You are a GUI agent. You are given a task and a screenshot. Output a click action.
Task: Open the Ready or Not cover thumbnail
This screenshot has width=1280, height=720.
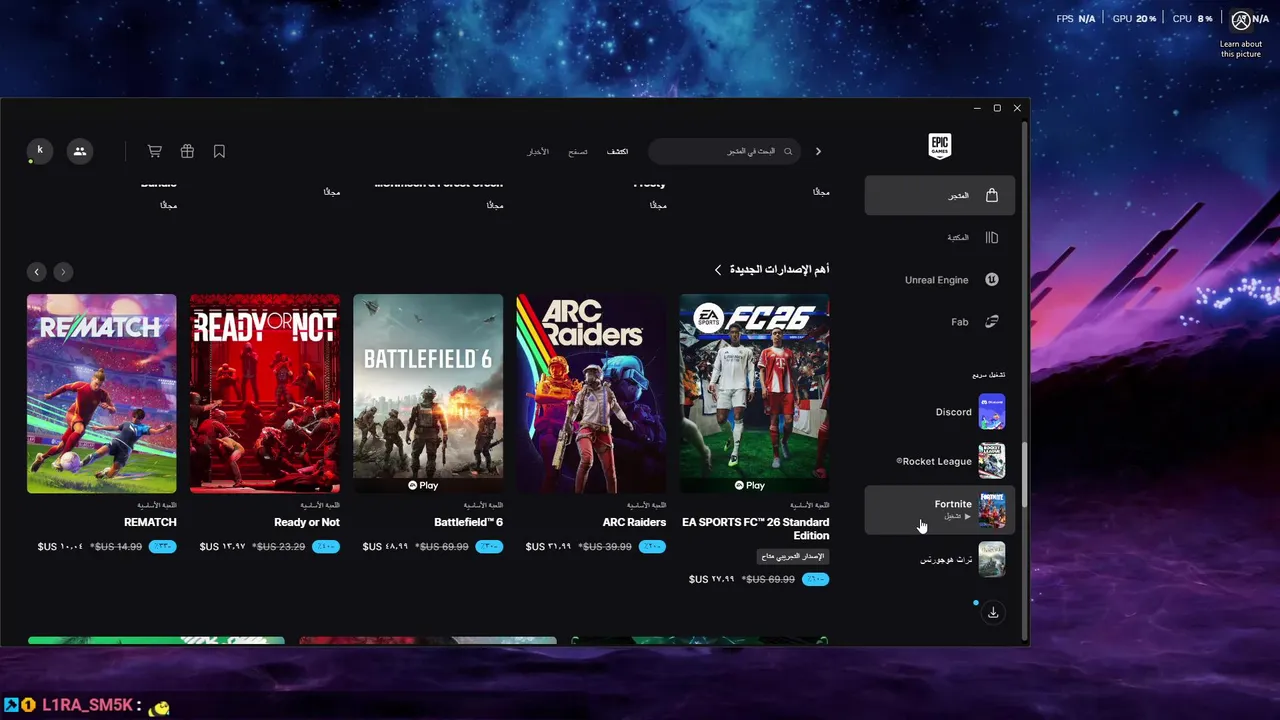click(265, 393)
